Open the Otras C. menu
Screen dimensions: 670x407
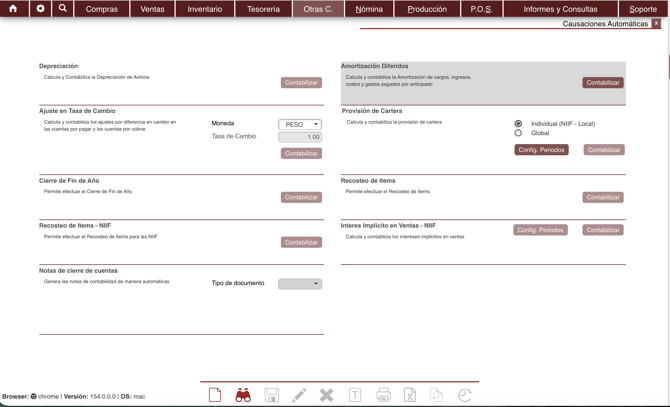[318, 9]
